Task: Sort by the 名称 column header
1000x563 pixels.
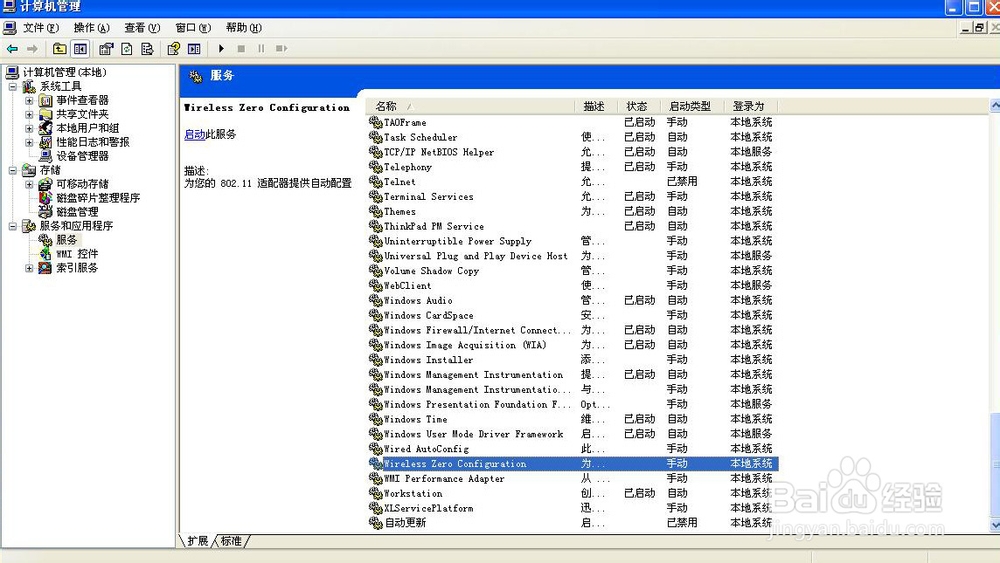Action: tap(471, 106)
